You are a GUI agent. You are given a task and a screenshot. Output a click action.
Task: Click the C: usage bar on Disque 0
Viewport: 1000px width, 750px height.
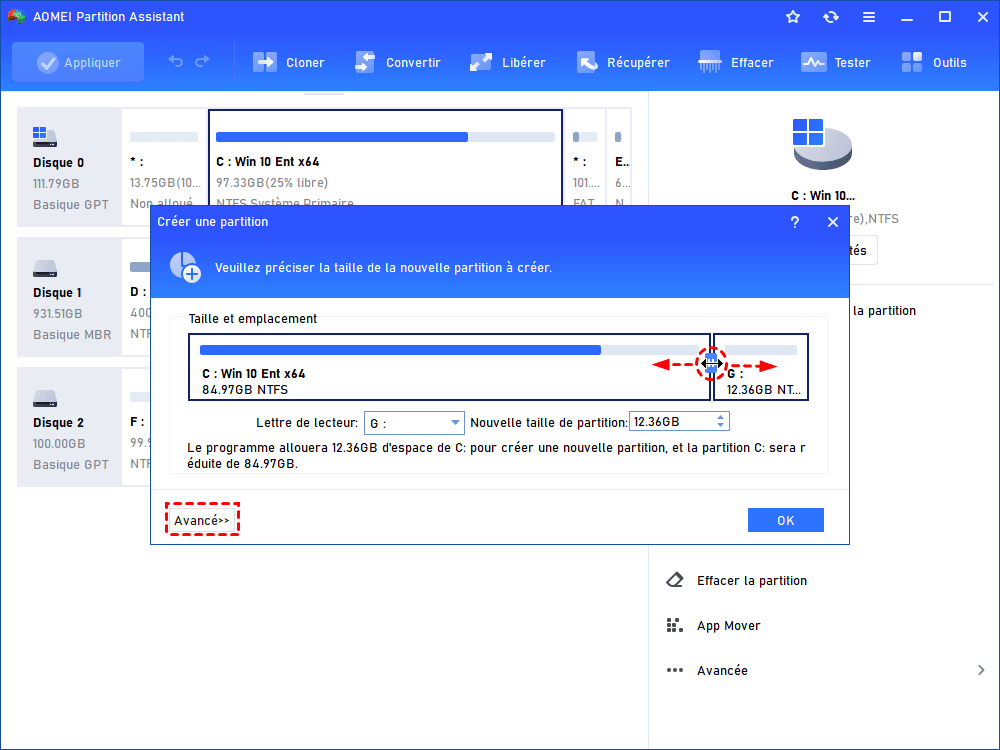coord(385,137)
